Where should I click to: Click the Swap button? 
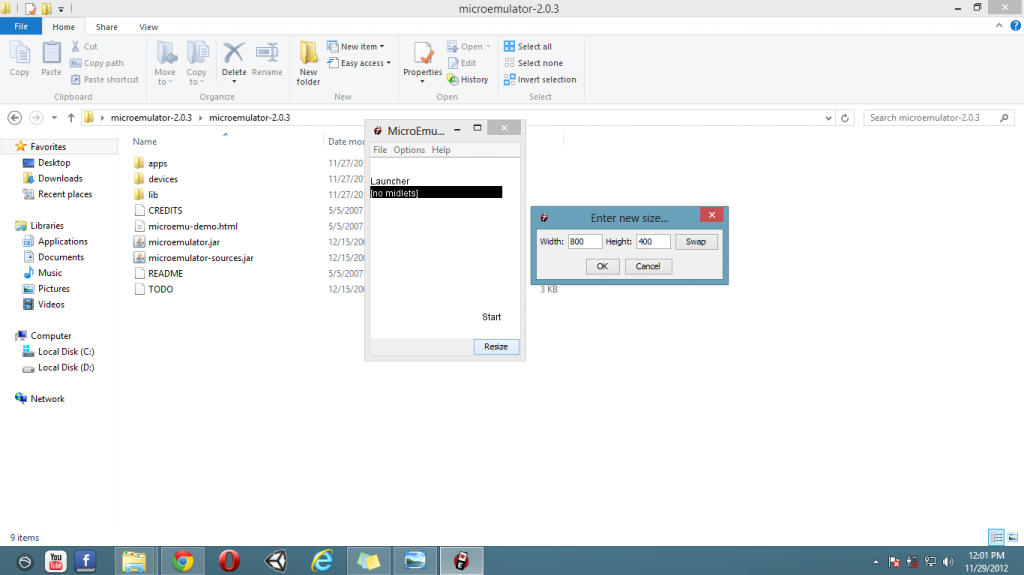coord(695,242)
